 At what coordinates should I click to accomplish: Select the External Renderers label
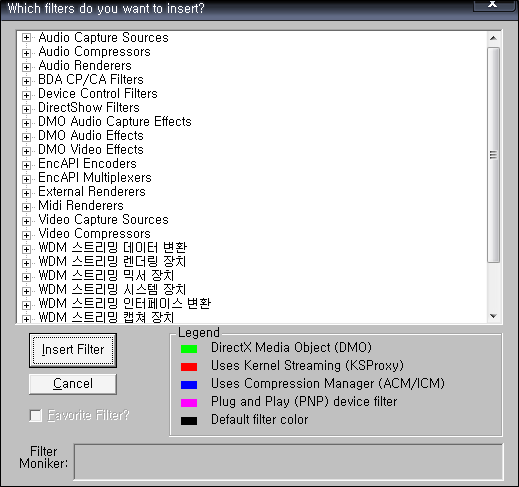pos(92,191)
